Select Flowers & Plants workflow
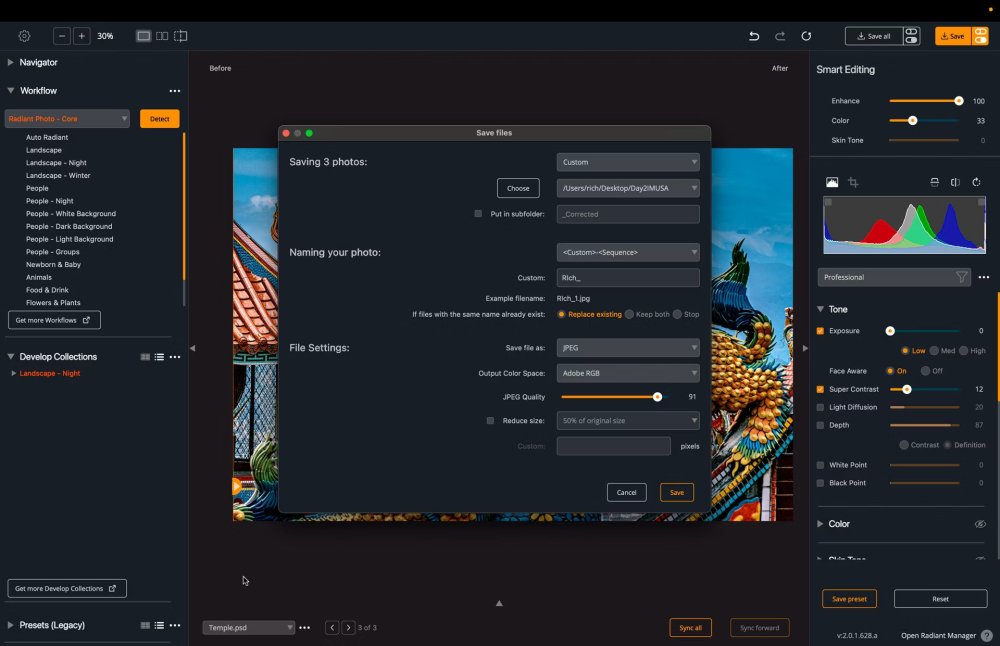This screenshot has width=1000, height=646. 53,303
